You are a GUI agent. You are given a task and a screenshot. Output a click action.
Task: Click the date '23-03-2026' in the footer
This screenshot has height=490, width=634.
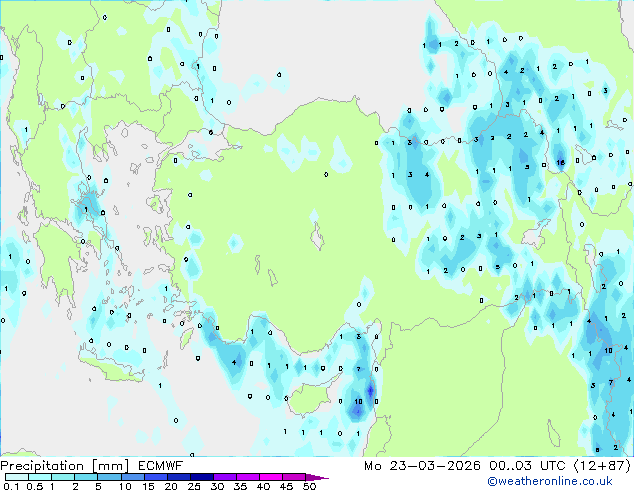click(x=435, y=466)
